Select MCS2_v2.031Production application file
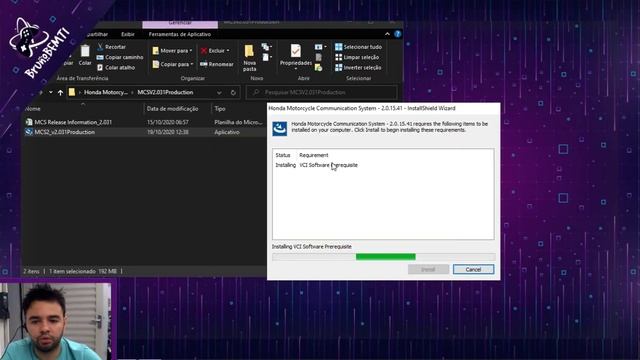The width and height of the screenshot is (640, 360). coord(64,132)
